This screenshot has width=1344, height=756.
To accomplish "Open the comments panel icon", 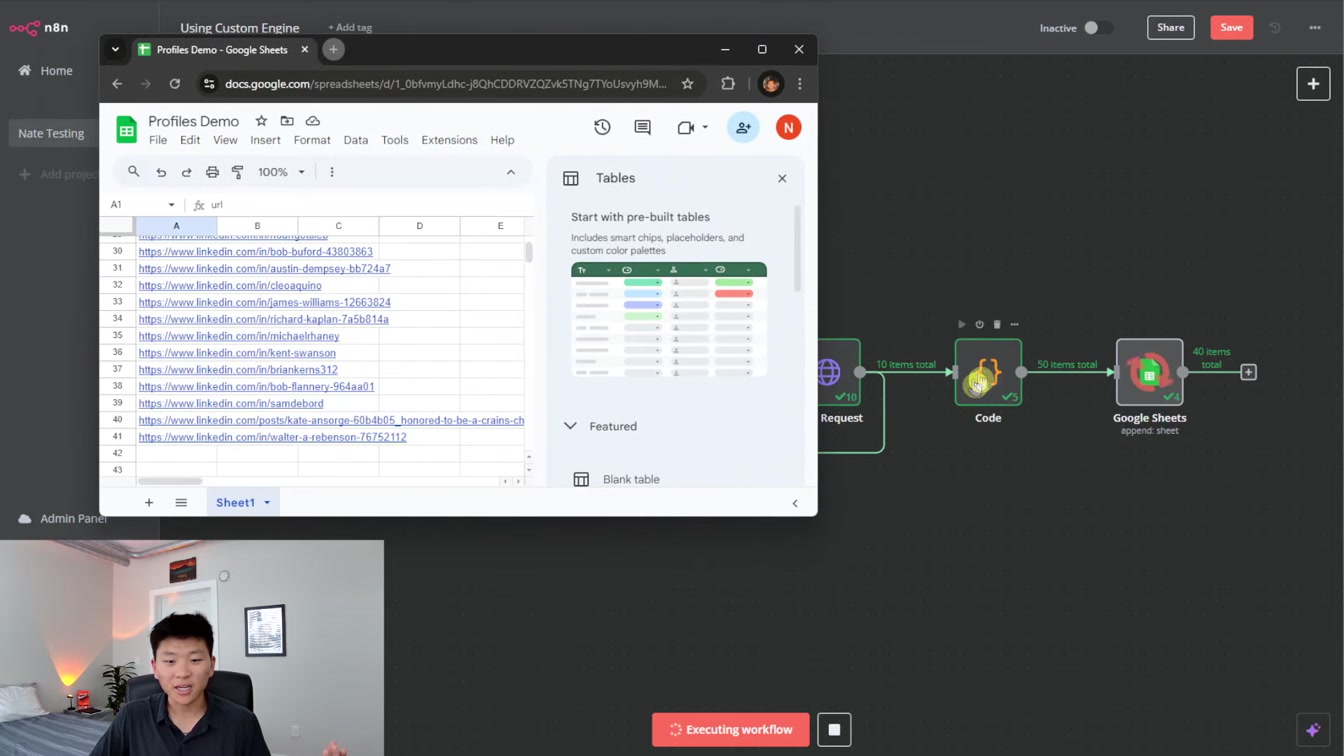I will point(642,127).
